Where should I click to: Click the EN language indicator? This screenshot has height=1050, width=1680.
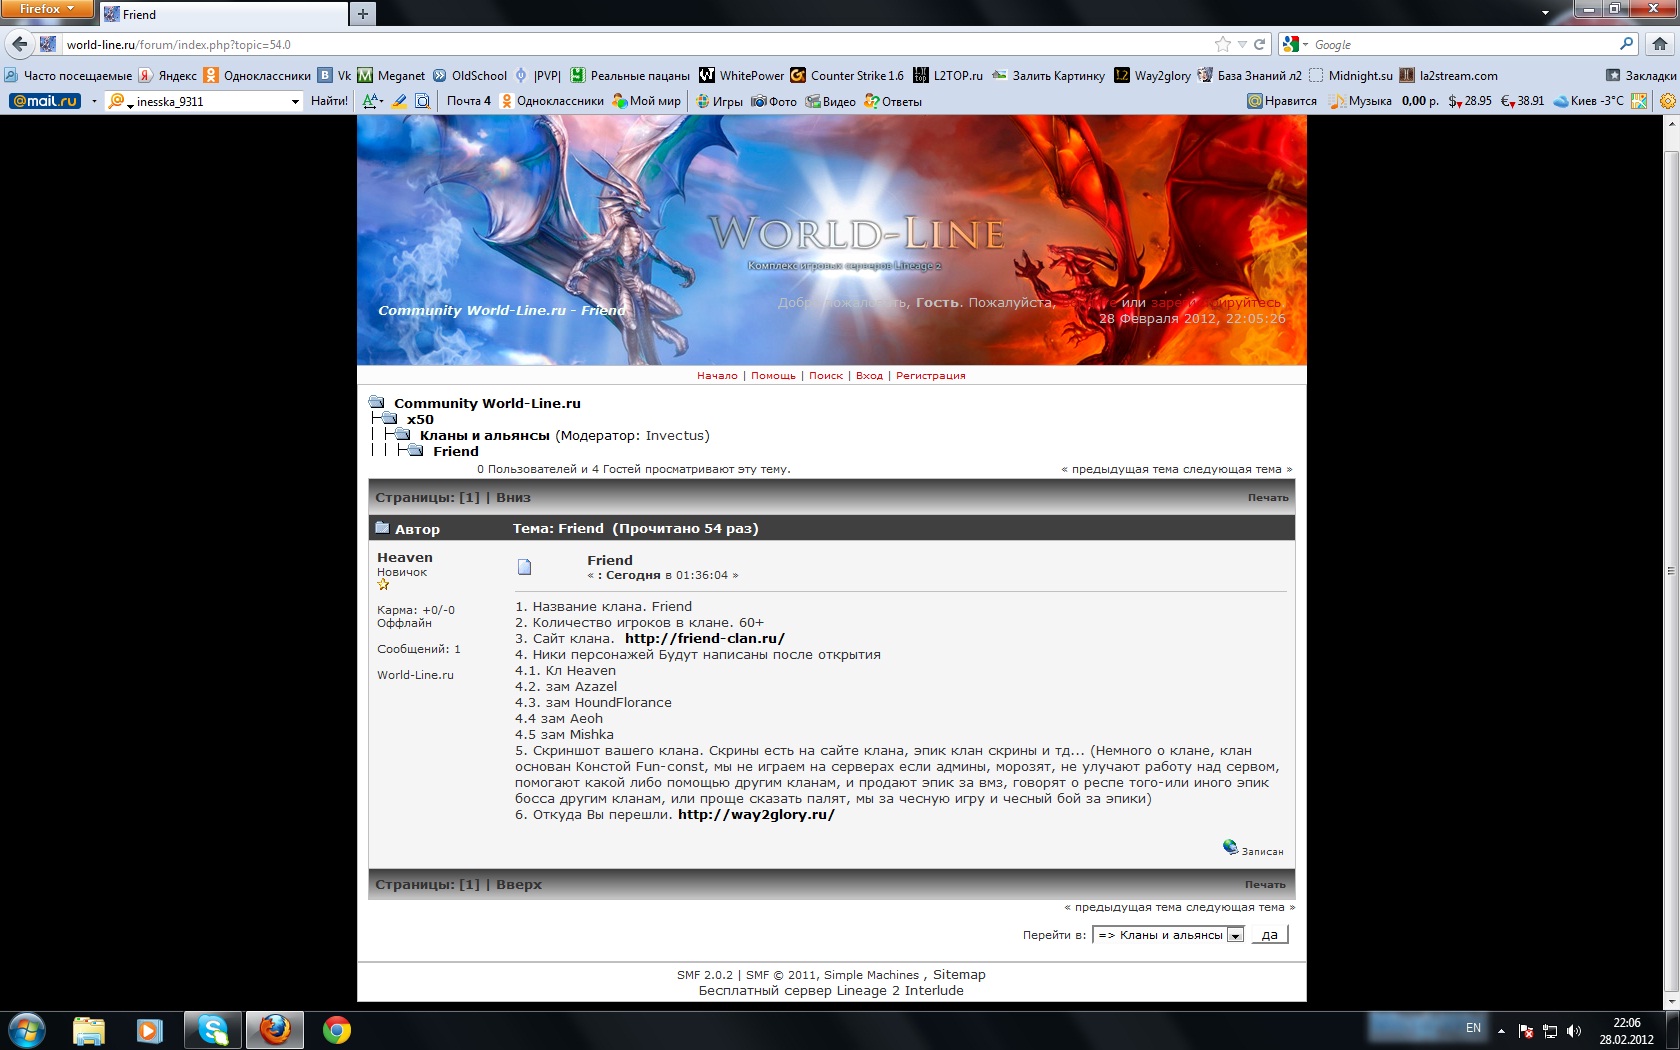pos(1473,1028)
